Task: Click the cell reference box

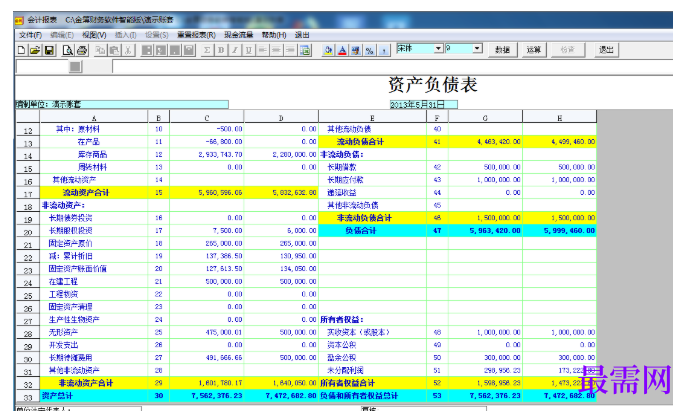Action: 43,67
